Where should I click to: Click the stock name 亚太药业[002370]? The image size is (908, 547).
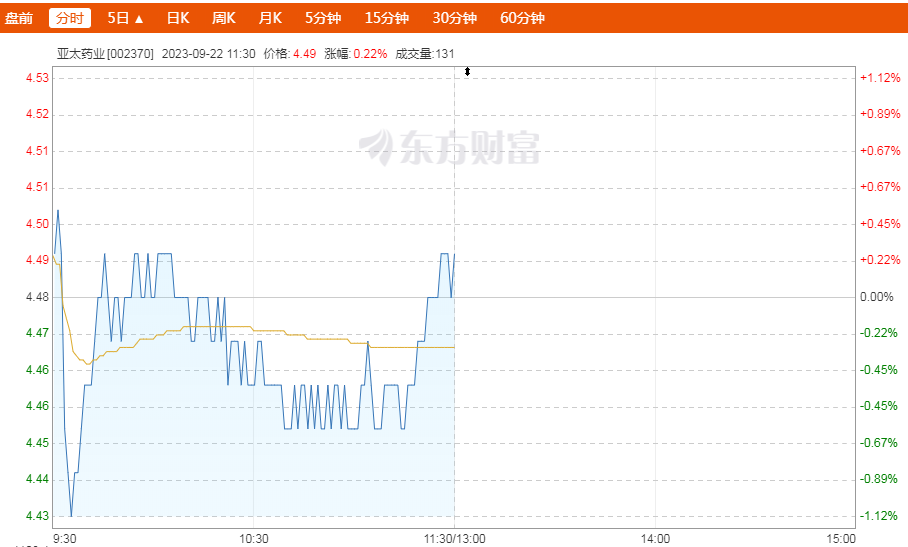pos(105,54)
